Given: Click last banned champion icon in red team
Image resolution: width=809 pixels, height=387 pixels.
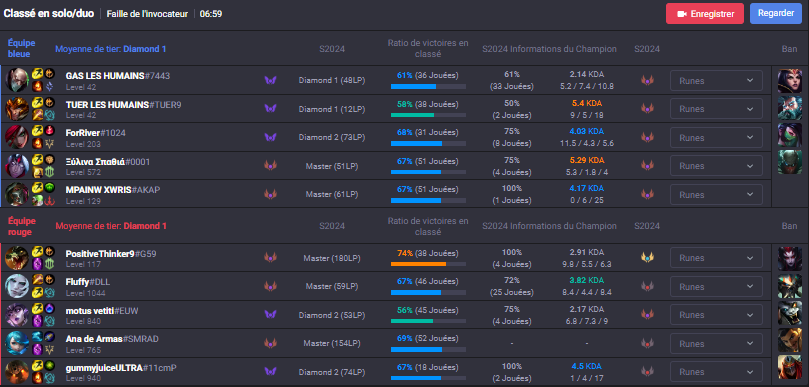Looking at the screenshot, I should (x=790, y=367).
